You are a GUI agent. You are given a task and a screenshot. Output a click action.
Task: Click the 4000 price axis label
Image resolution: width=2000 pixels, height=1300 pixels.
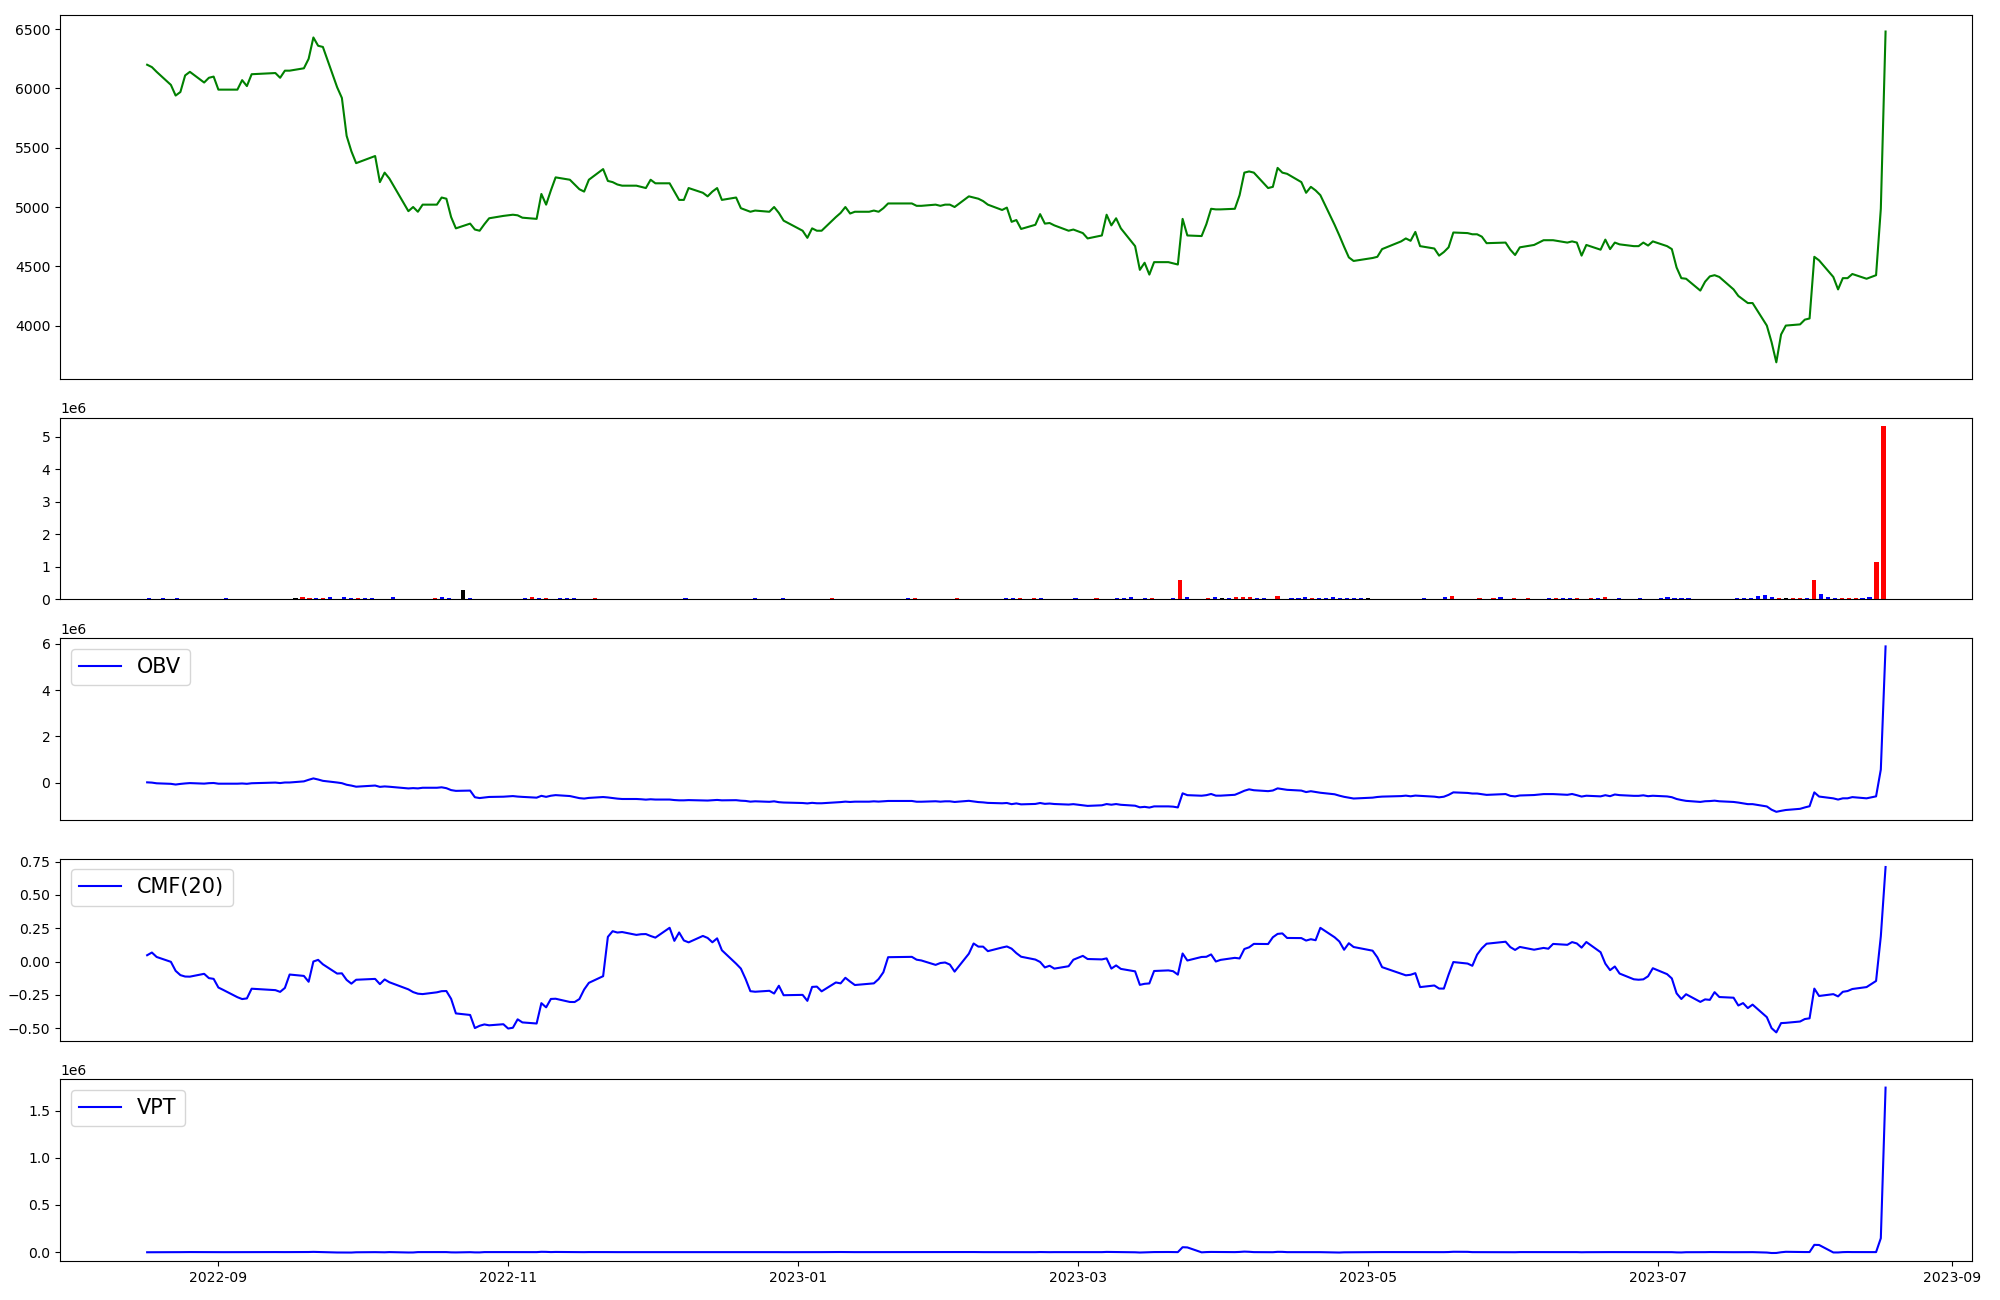tap(32, 326)
